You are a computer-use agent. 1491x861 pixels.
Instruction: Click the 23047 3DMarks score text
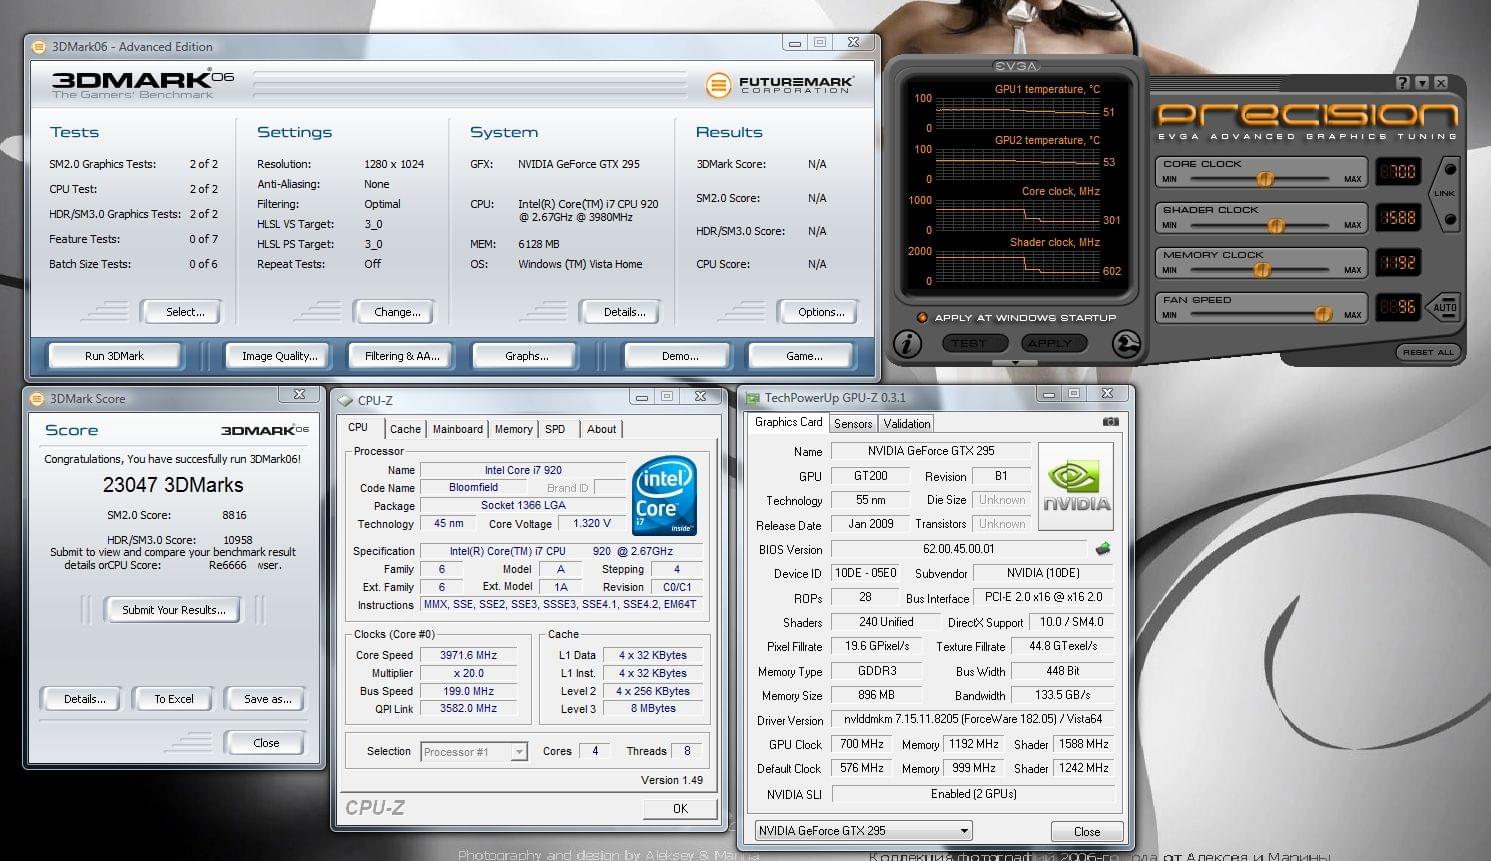point(173,485)
